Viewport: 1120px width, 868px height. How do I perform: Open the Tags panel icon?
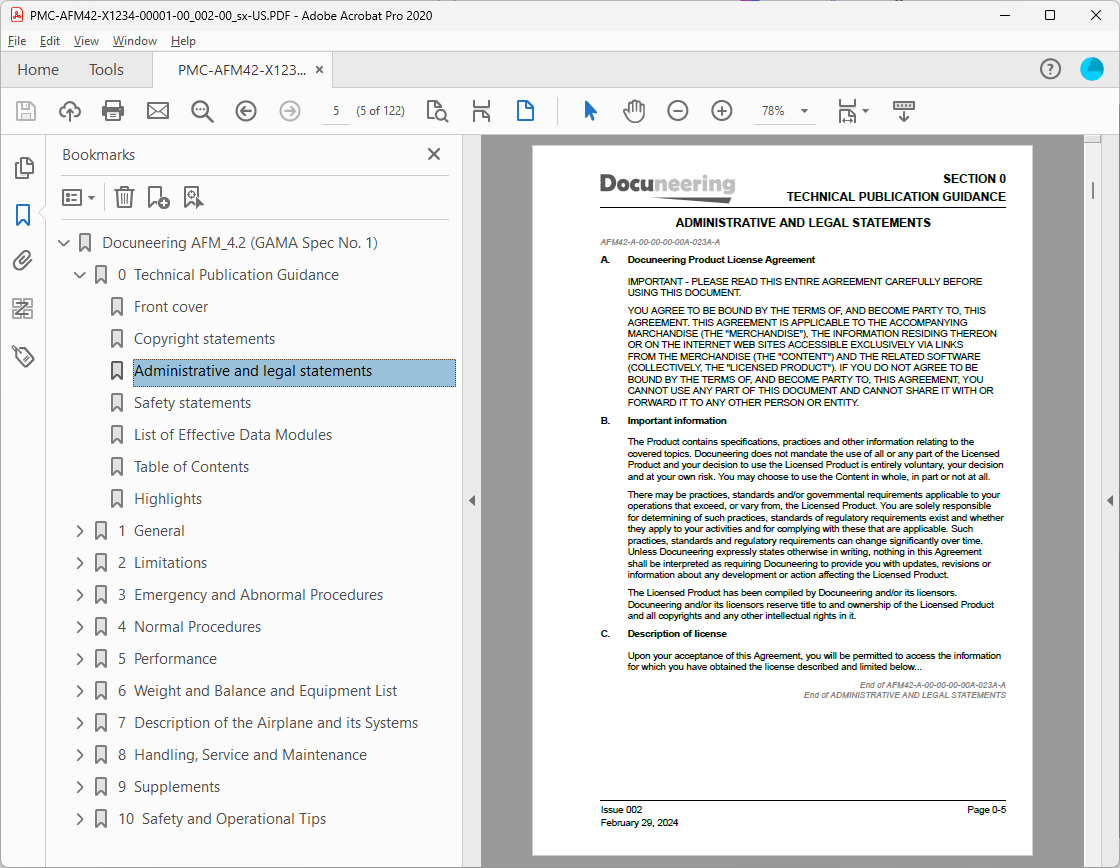tap(23, 356)
